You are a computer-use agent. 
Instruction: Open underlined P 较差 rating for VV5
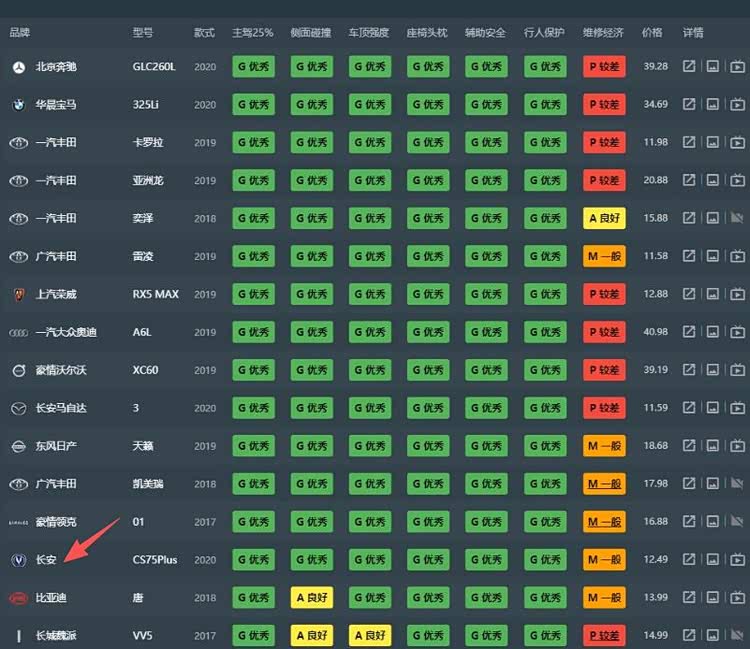(604, 635)
